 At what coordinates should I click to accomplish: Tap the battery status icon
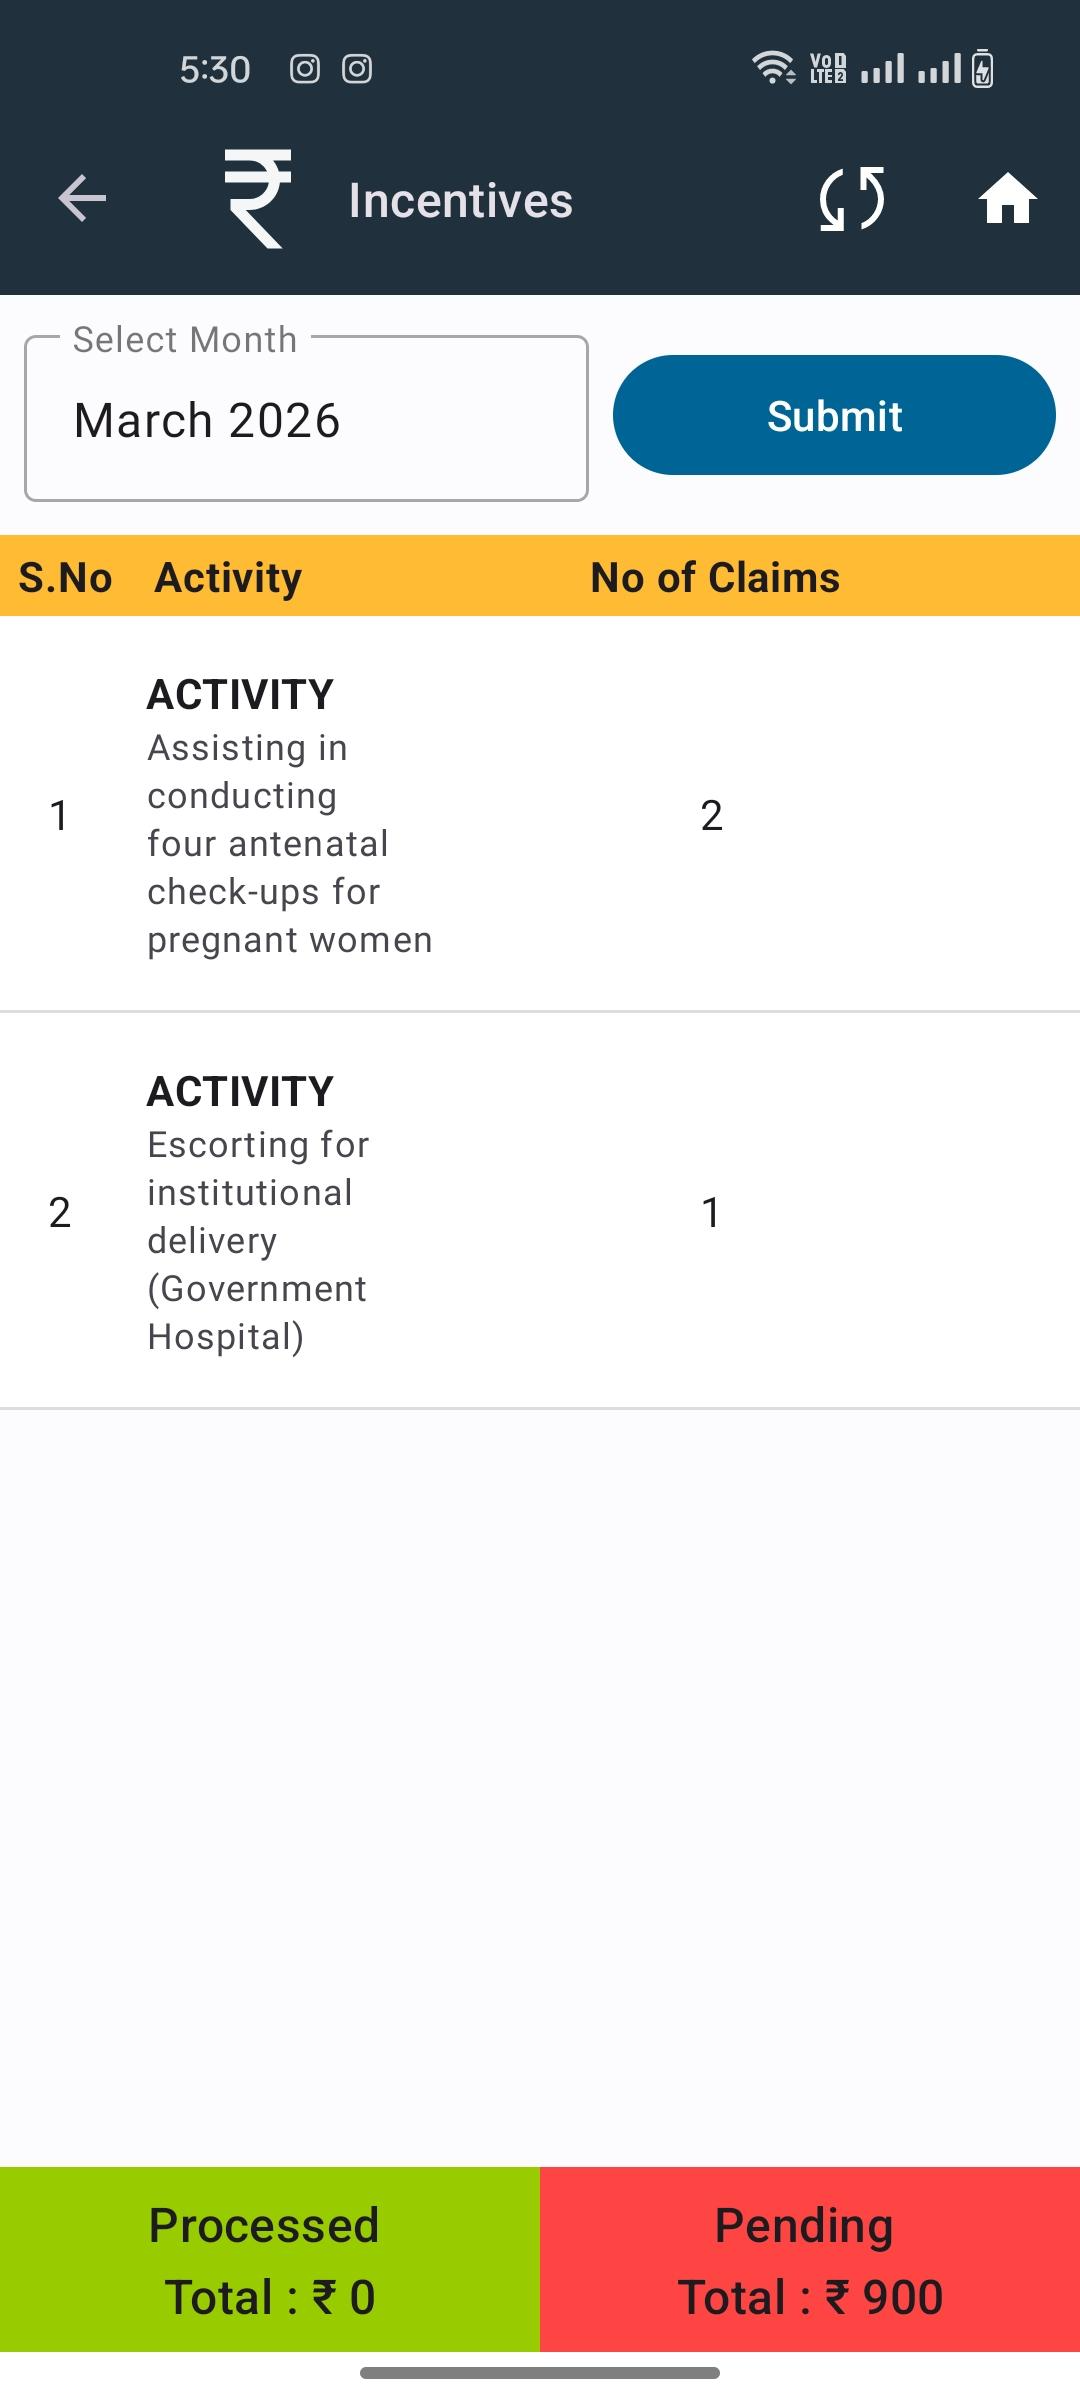pyautogui.click(x=983, y=69)
